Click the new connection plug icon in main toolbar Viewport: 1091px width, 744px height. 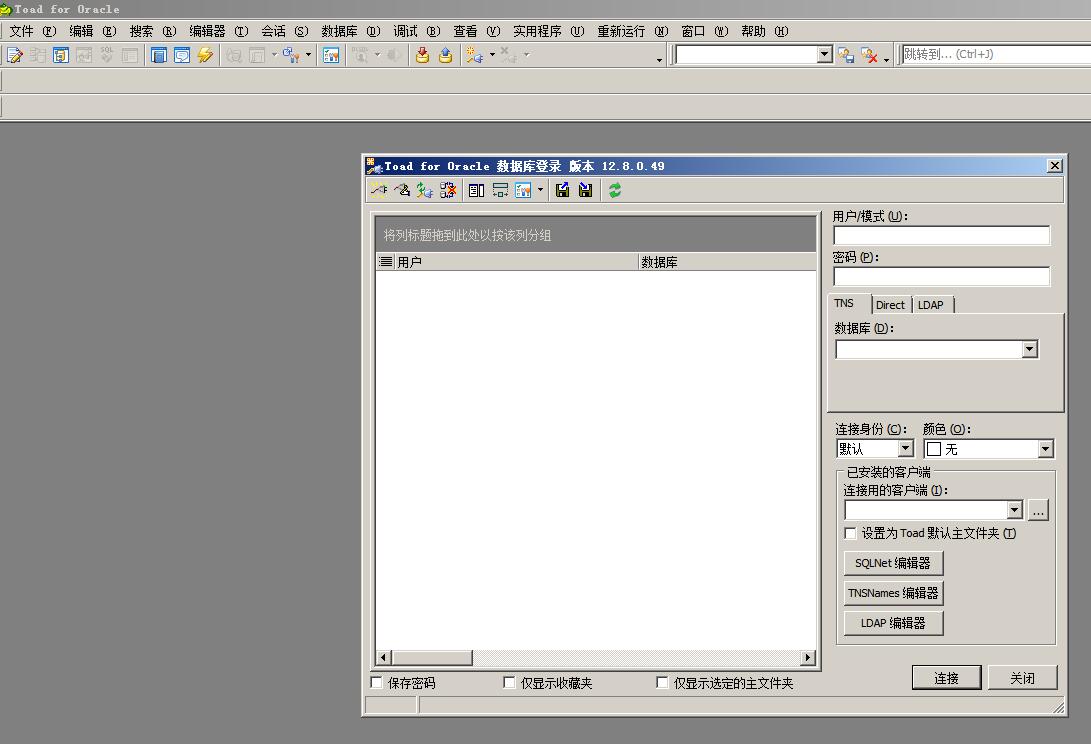coord(475,55)
